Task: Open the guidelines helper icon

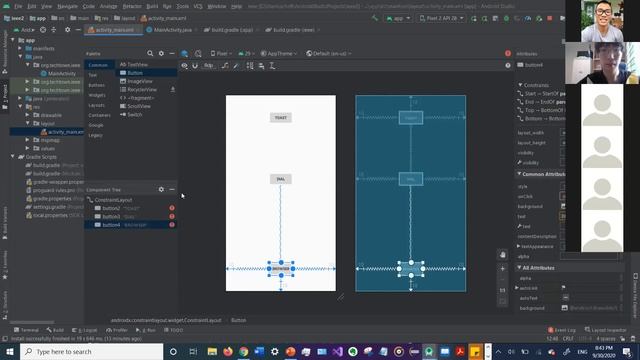Action: pyautogui.click(x=272, y=66)
